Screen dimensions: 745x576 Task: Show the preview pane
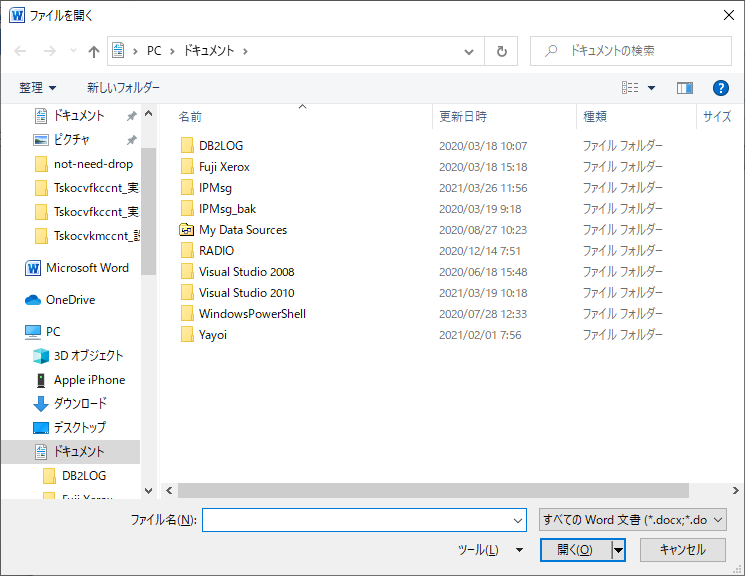(685, 87)
